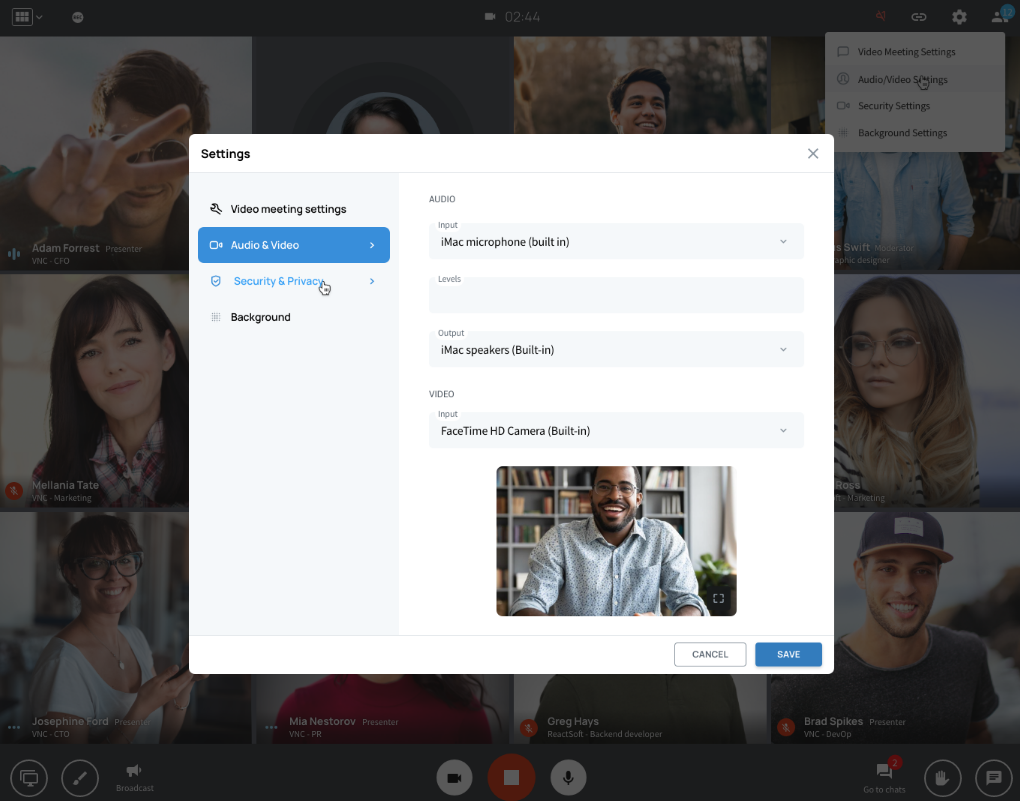This screenshot has width=1020, height=801.
Task: Click the red stop button to end the meeting
Action: pos(511,777)
